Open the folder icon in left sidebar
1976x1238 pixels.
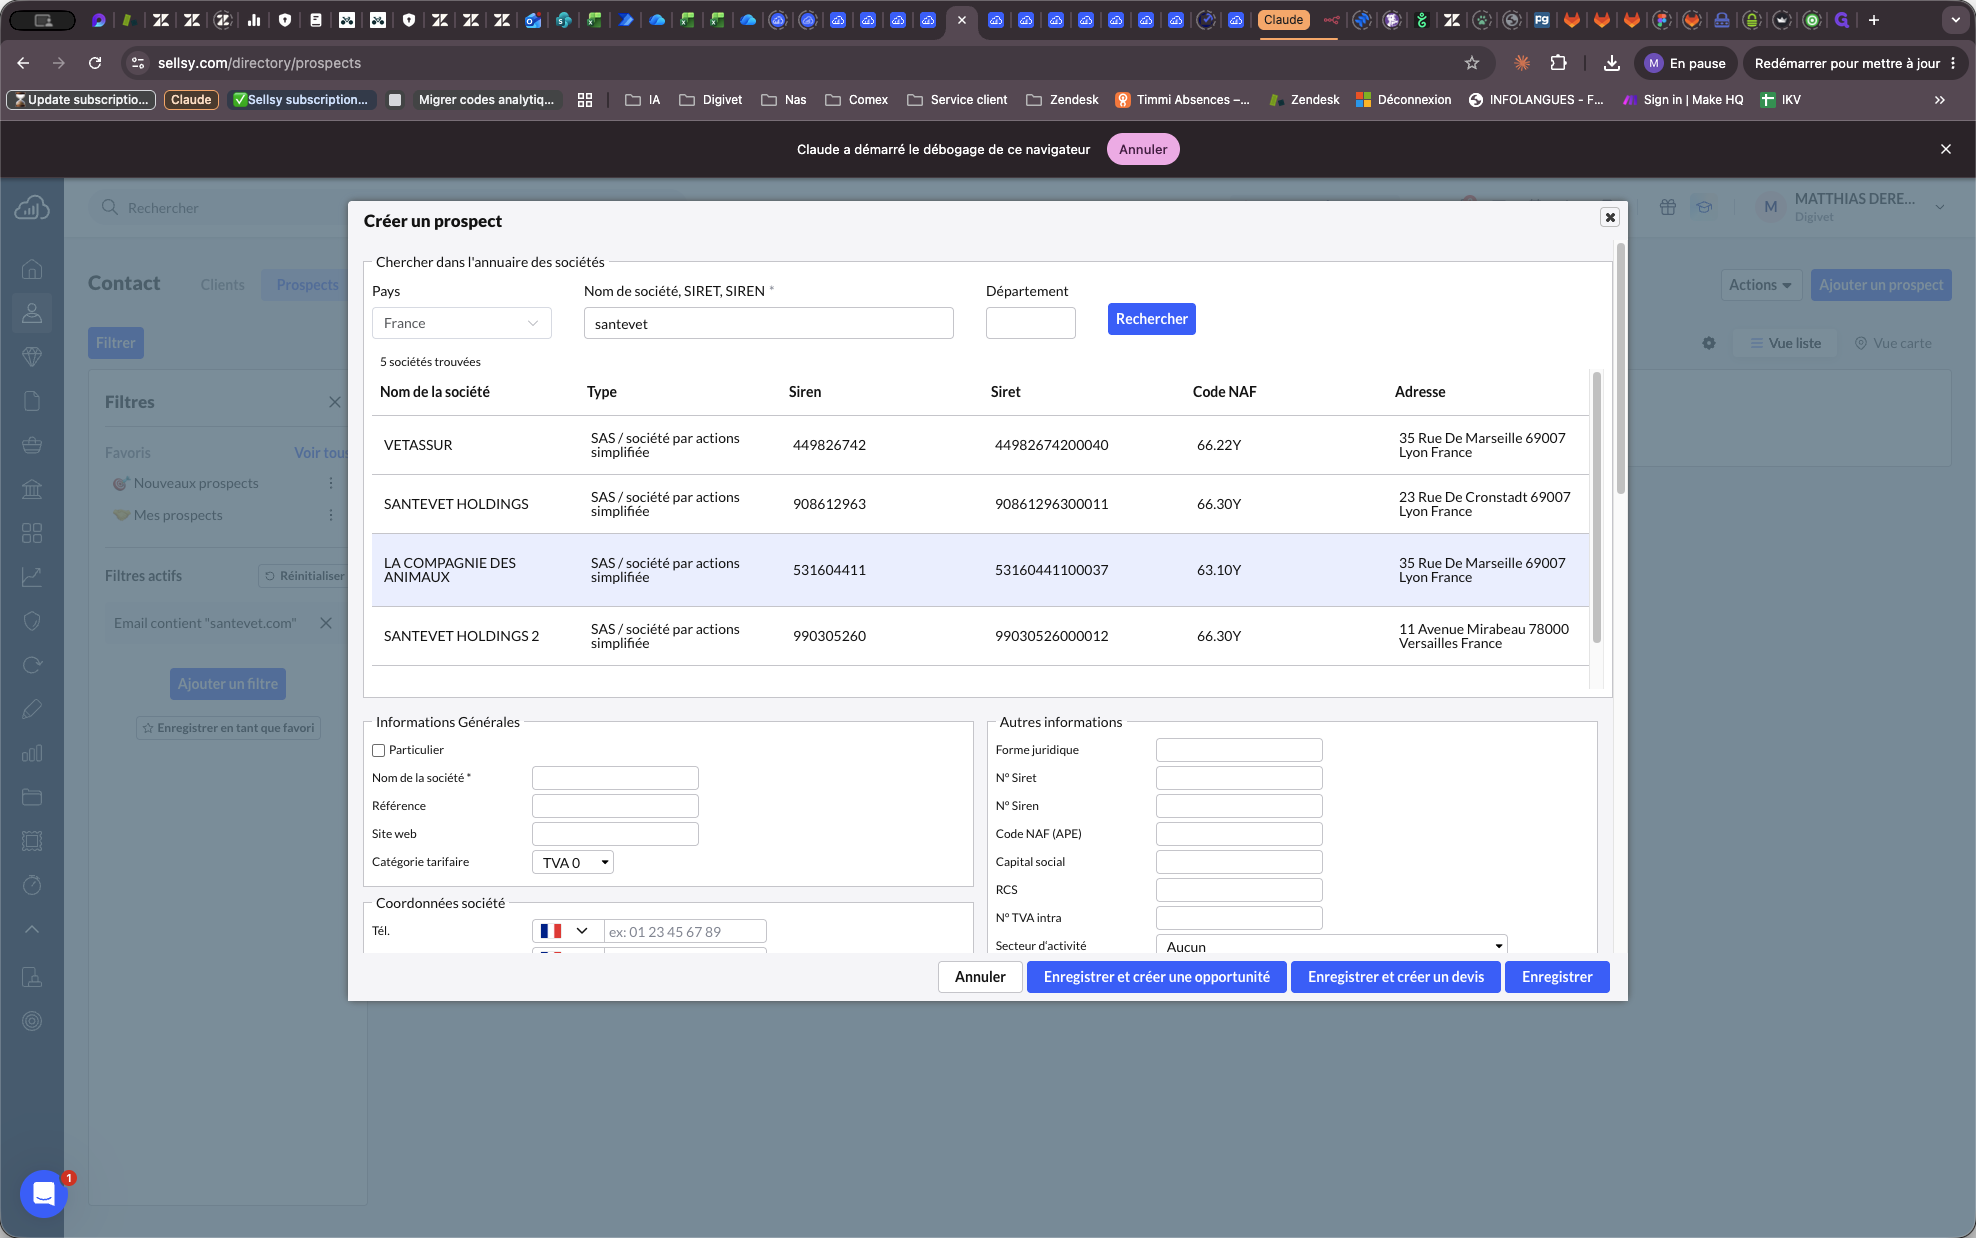click(x=32, y=797)
